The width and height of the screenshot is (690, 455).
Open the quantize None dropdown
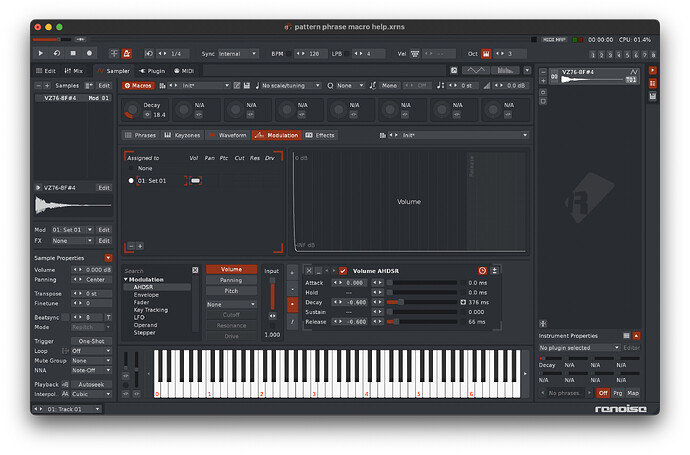350,85
